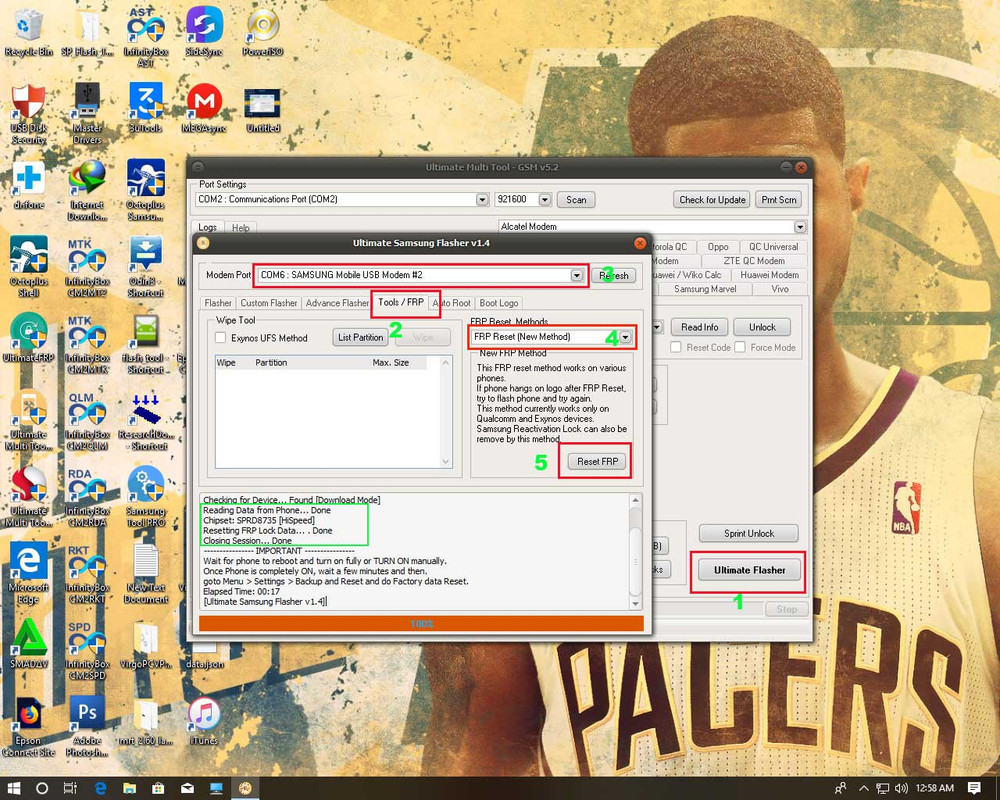Open the UltimateFRP desktop icon

pos(28,338)
